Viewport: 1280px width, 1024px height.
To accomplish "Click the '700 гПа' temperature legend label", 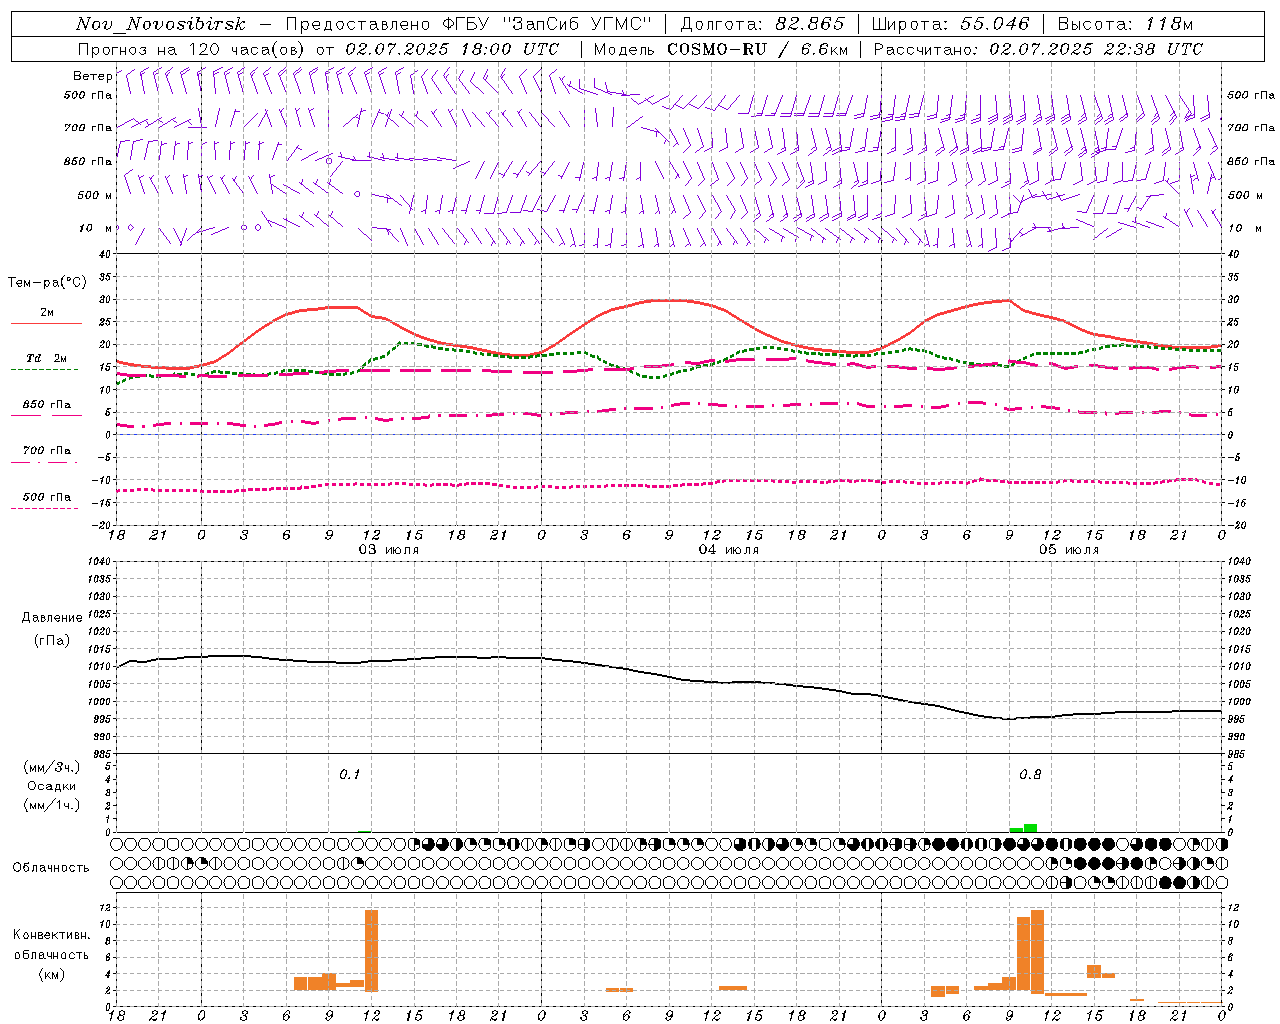I will pyautogui.click(x=47, y=450).
